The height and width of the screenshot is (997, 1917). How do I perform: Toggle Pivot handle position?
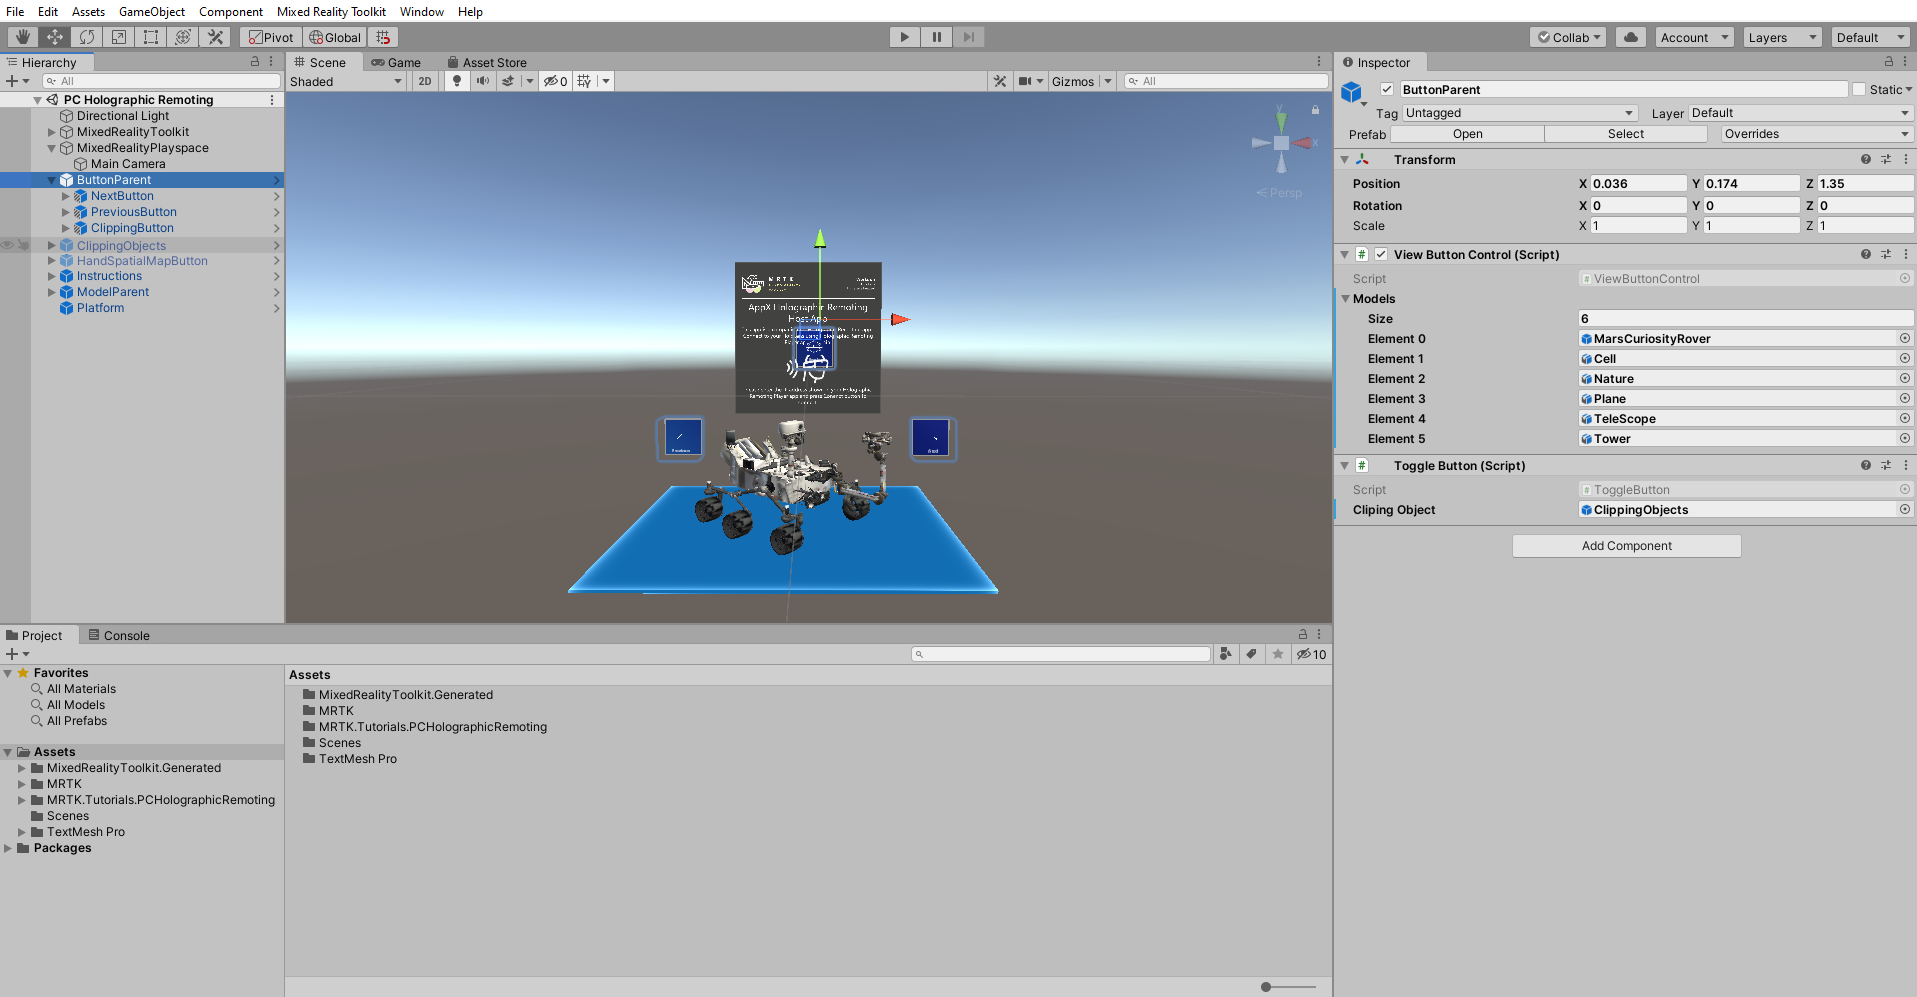(271, 37)
